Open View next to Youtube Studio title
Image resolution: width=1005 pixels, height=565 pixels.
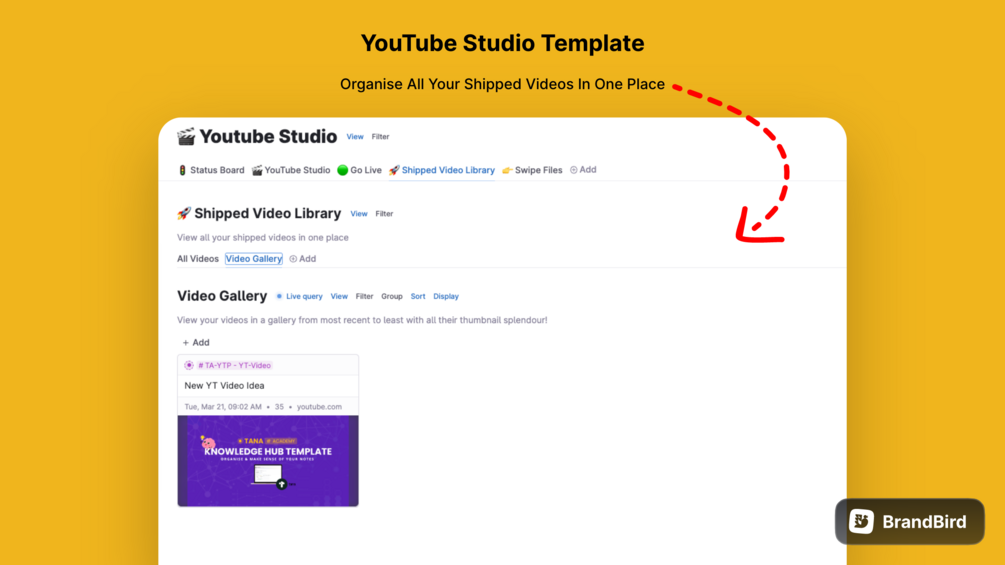coord(355,136)
